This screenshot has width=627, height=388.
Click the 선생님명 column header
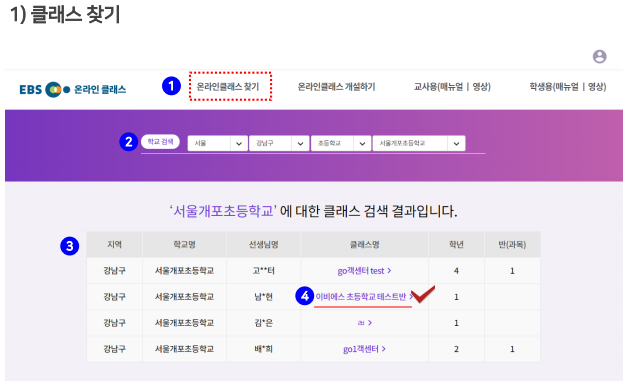[264, 244]
